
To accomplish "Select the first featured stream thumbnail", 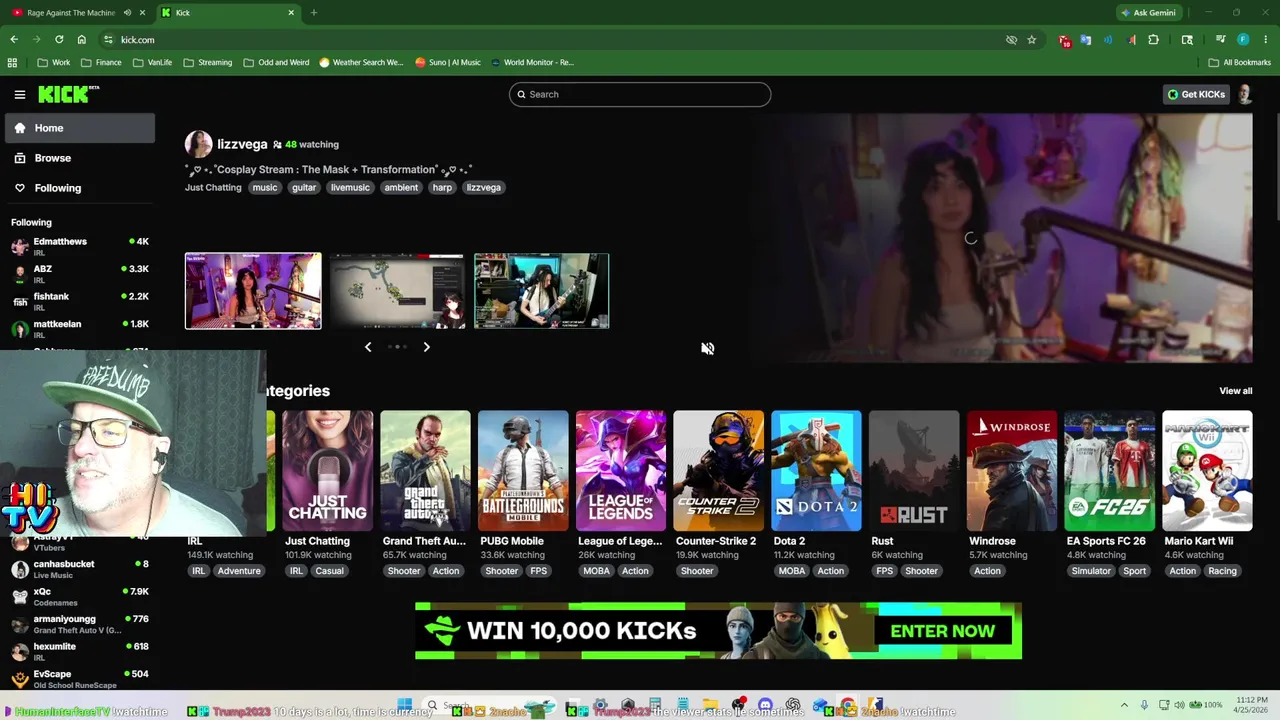I will pos(253,291).
